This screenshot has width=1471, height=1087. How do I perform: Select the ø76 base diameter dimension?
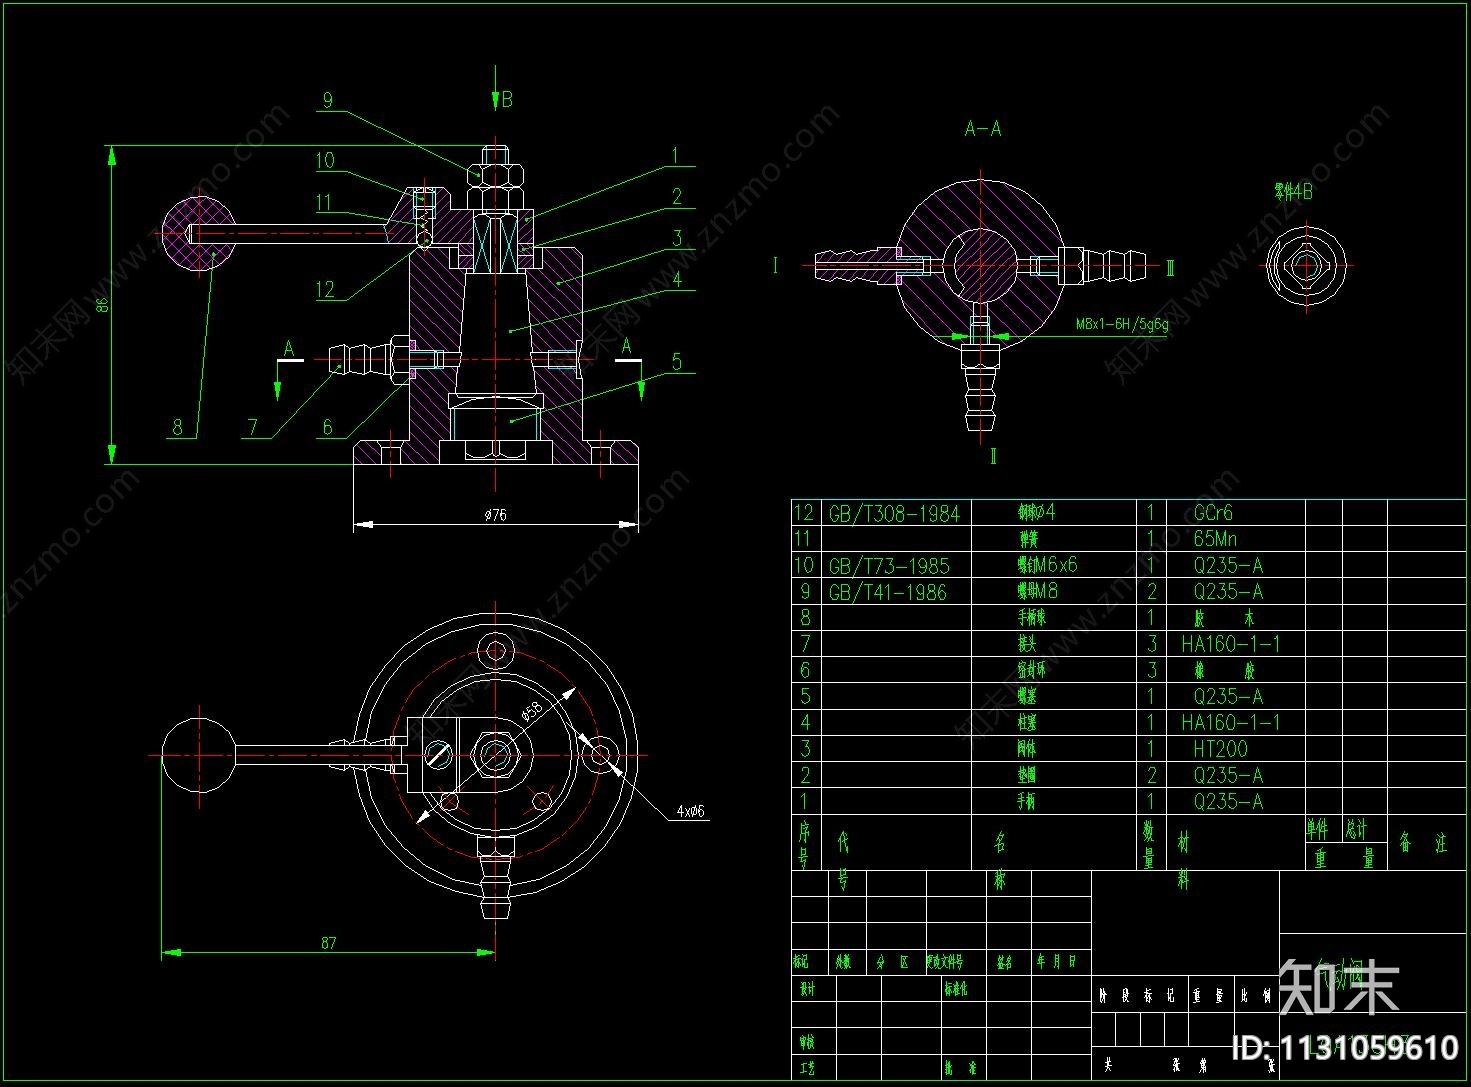pyautogui.click(x=495, y=515)
